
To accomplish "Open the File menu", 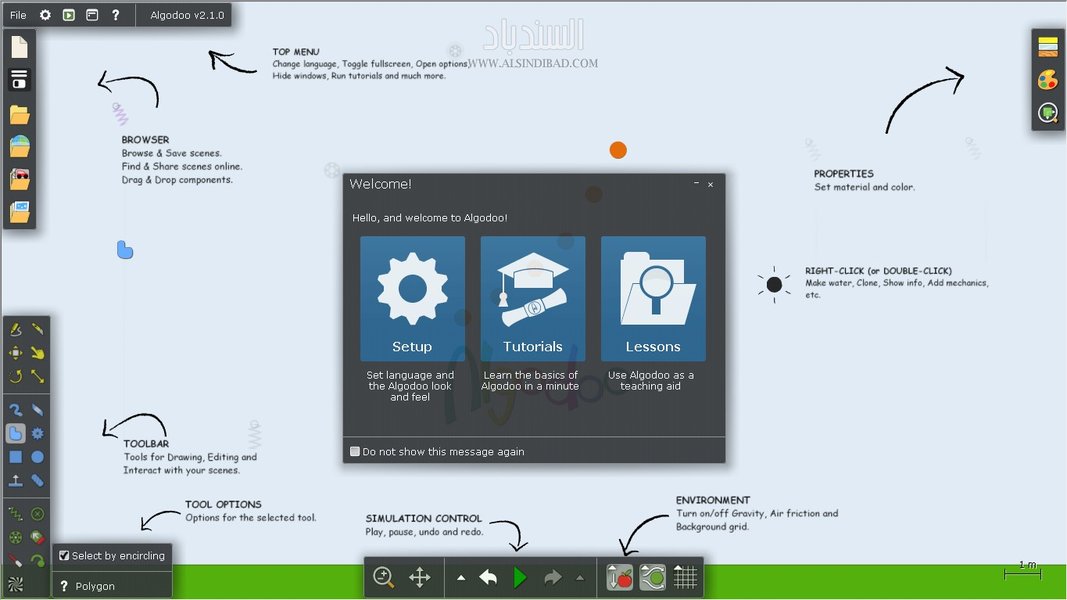I will click(x=18, y=15).
